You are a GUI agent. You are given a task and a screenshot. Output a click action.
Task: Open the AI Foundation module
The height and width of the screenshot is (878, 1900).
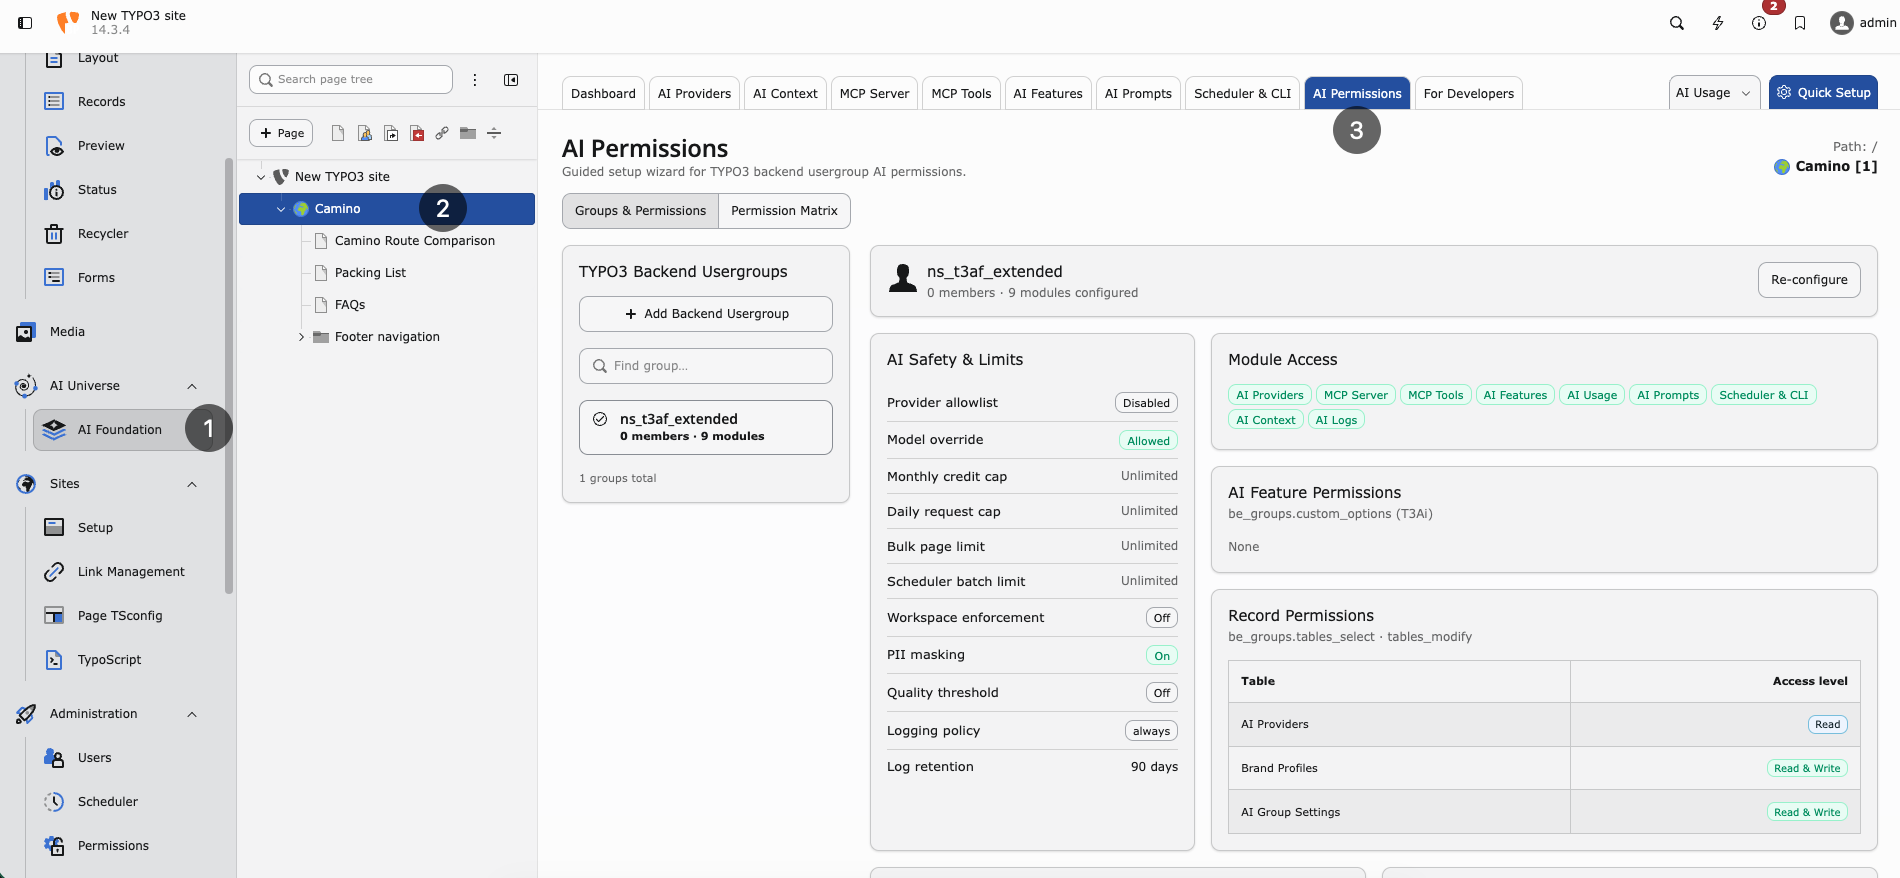pos(122,430)
